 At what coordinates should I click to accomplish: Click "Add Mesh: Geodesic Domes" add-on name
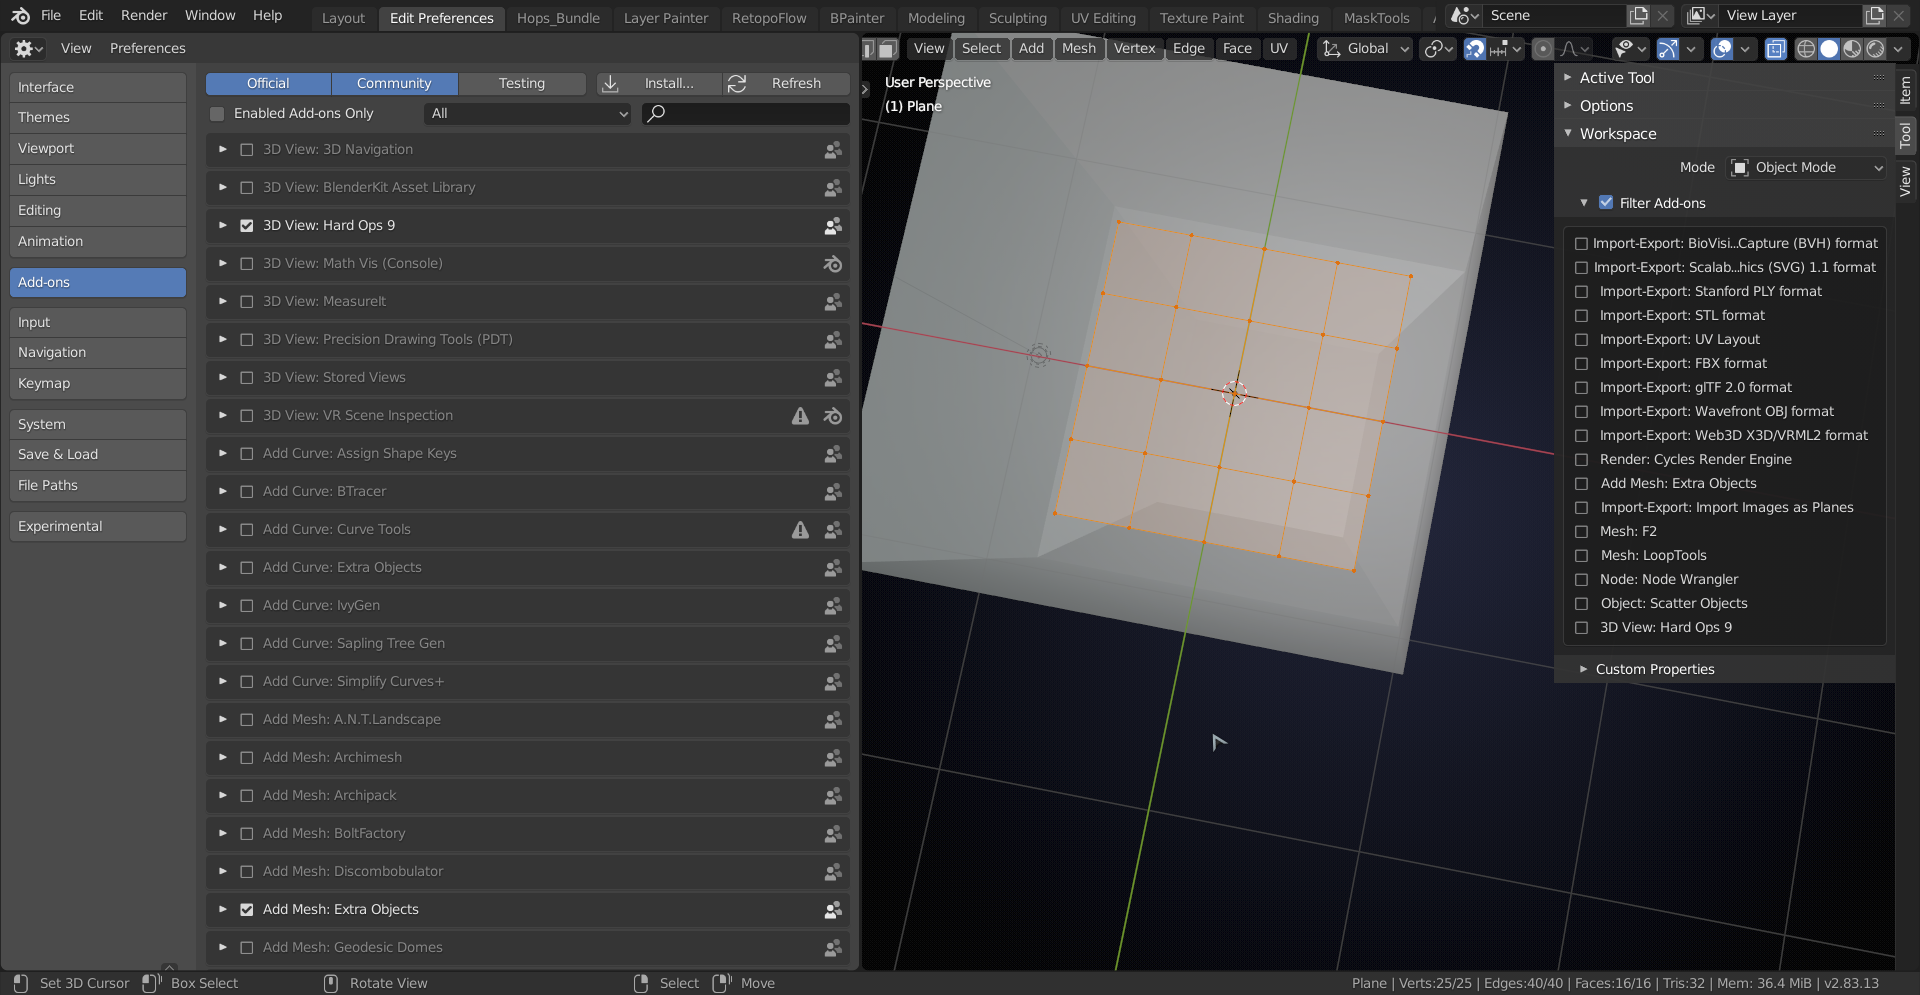353,948
